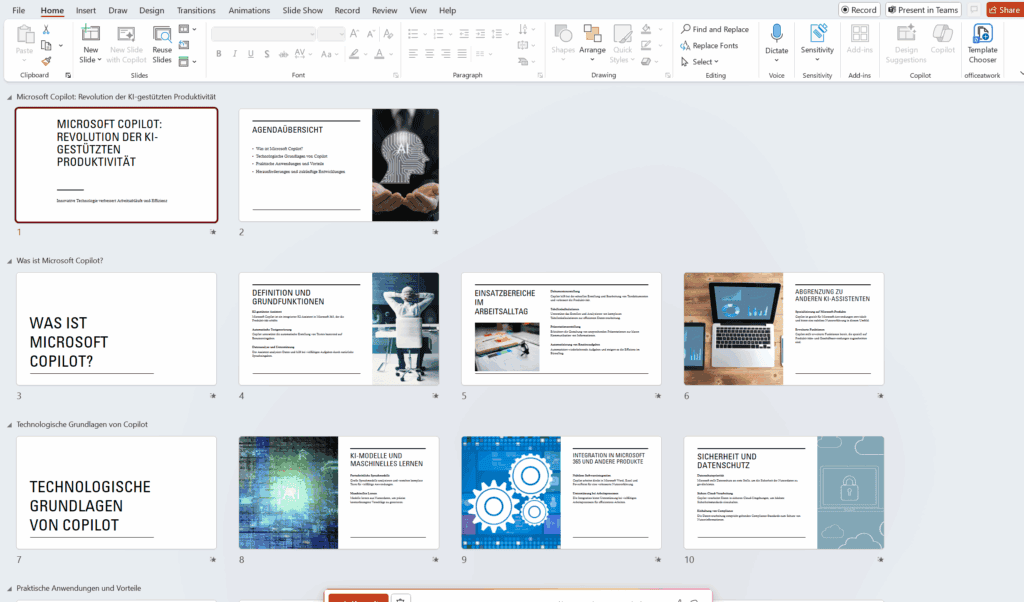Viewport: 1024px width, 602px height.
Task: Toggle justify alignment
Action: [462, 54]
